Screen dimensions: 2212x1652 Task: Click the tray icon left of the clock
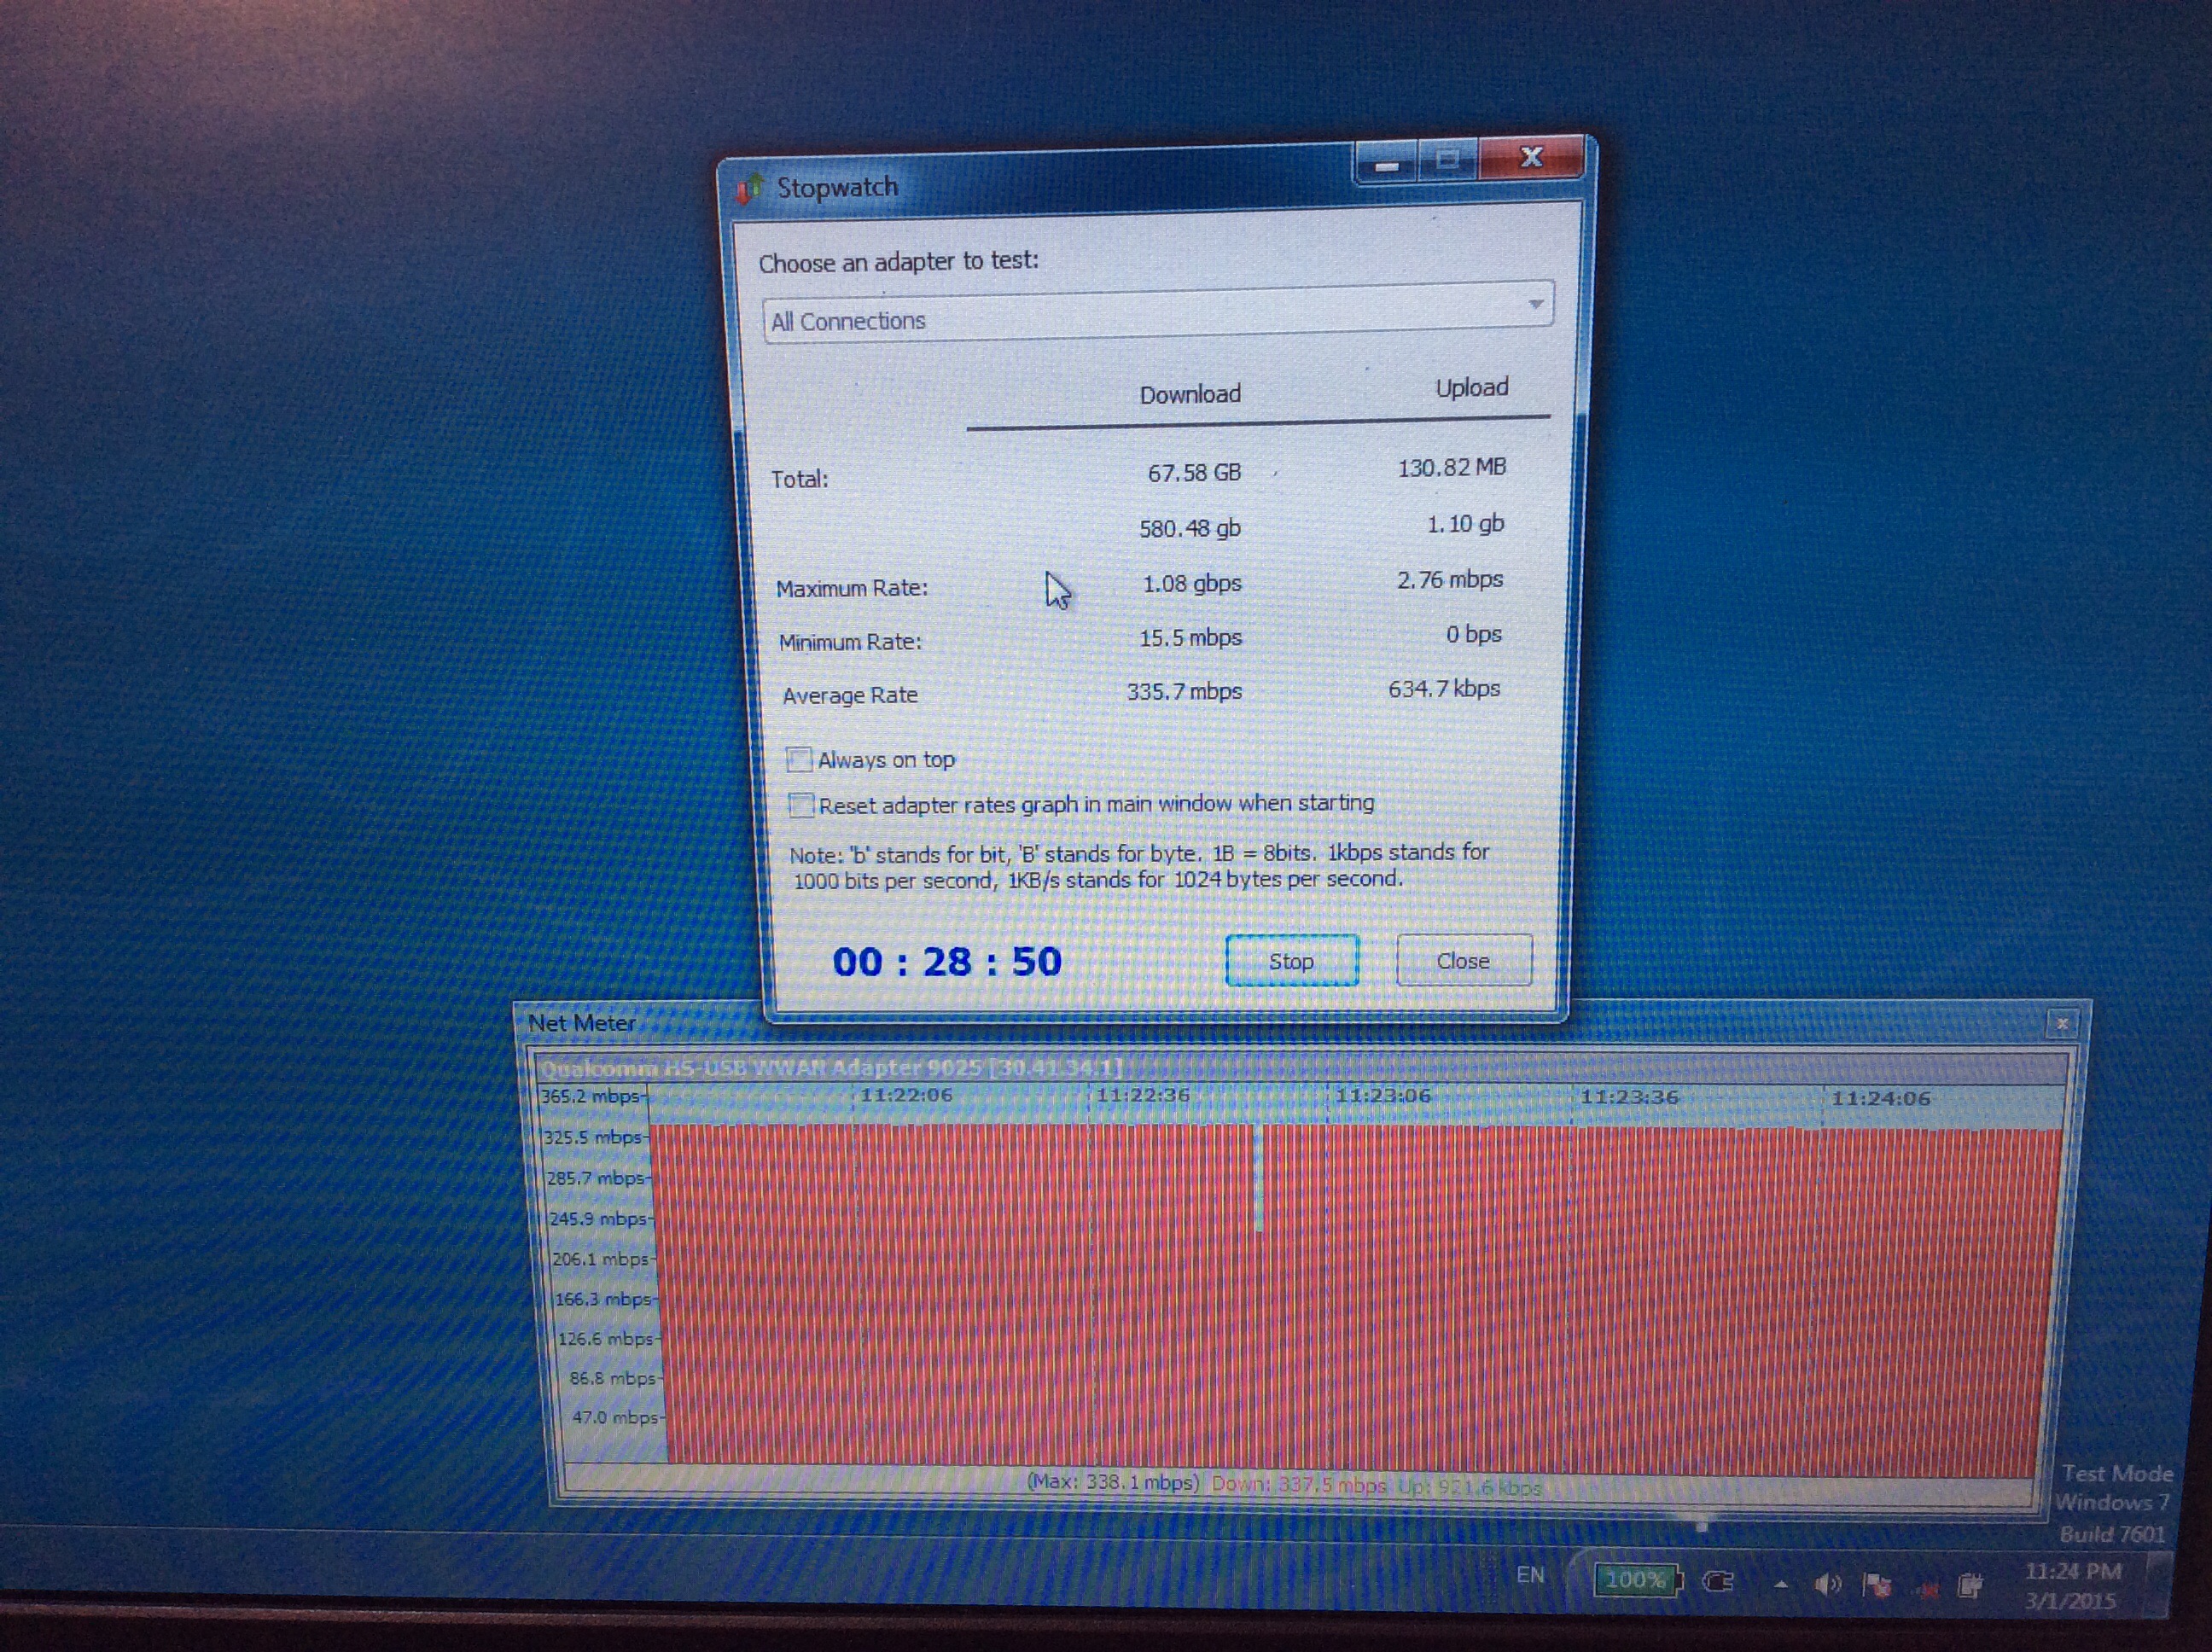click(1970, 1585)
